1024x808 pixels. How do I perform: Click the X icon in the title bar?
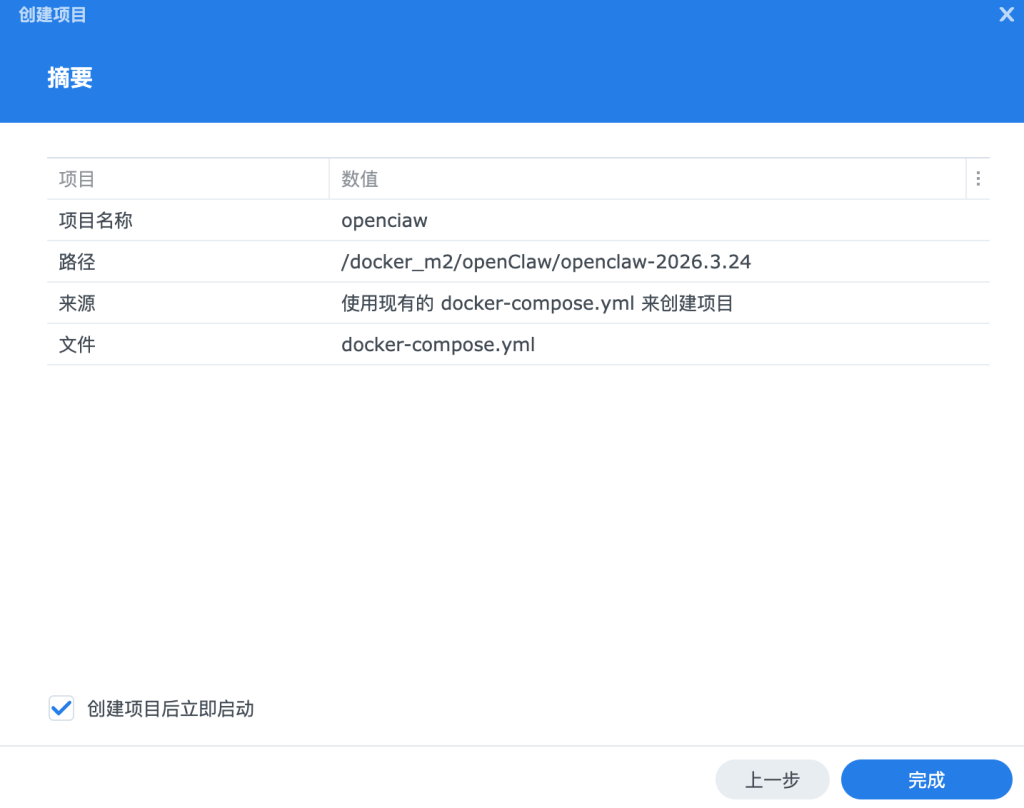(1006, 14)
